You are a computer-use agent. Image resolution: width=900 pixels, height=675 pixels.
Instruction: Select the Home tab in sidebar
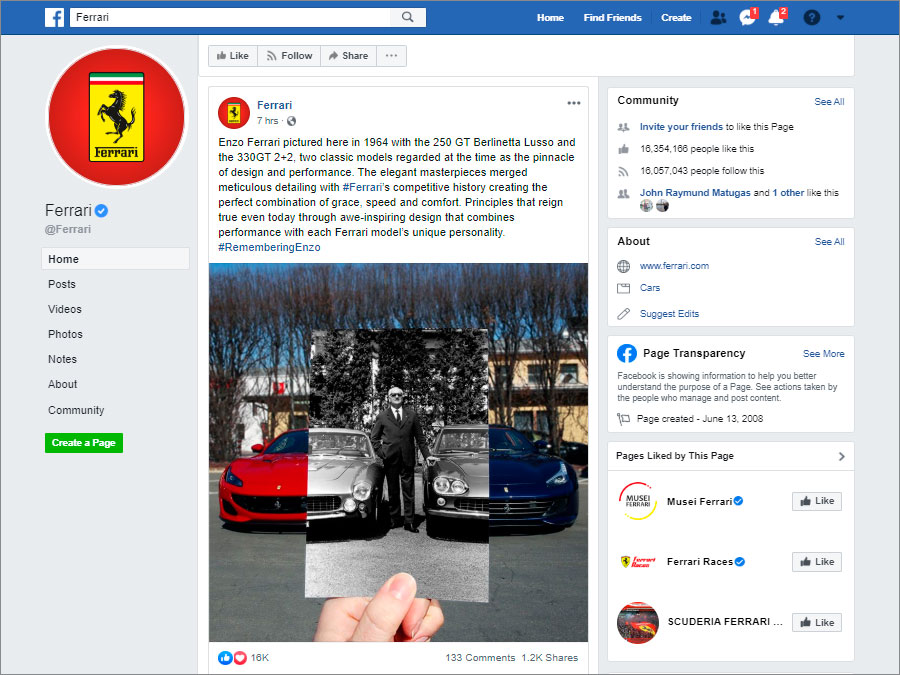click(x=115, y=259)
